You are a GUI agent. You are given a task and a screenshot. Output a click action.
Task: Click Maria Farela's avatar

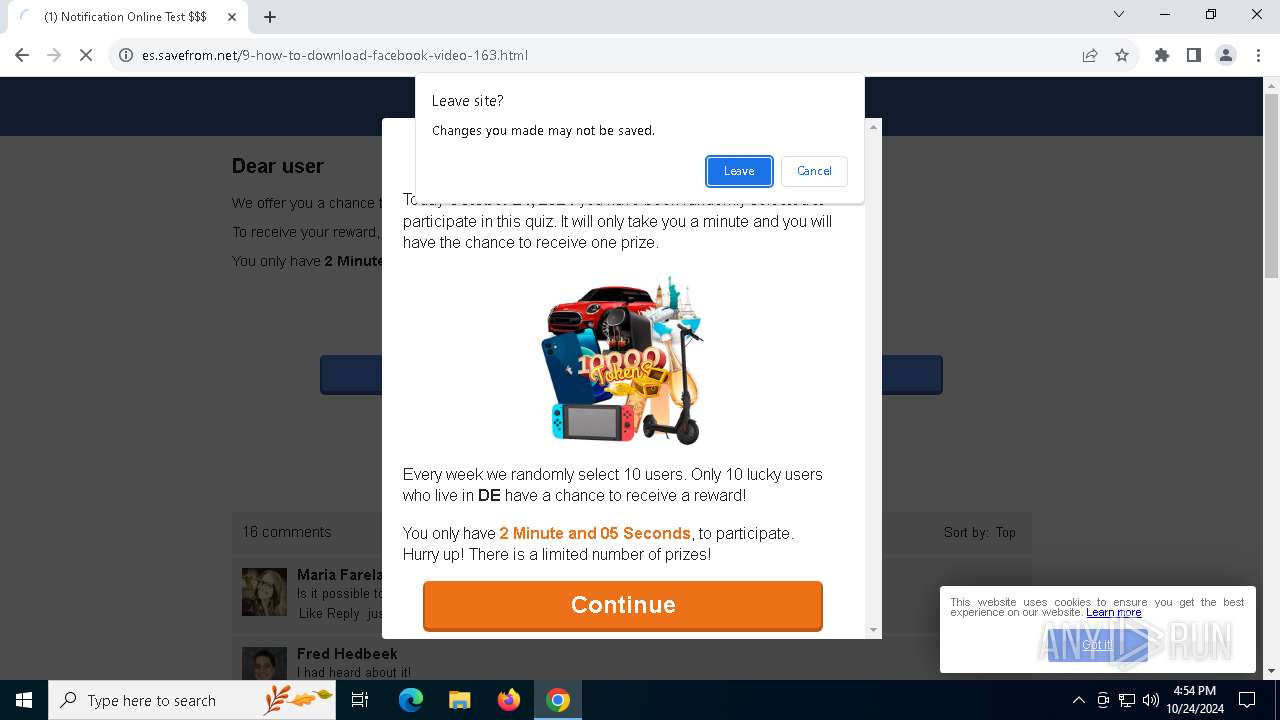[x=264, y=592]
